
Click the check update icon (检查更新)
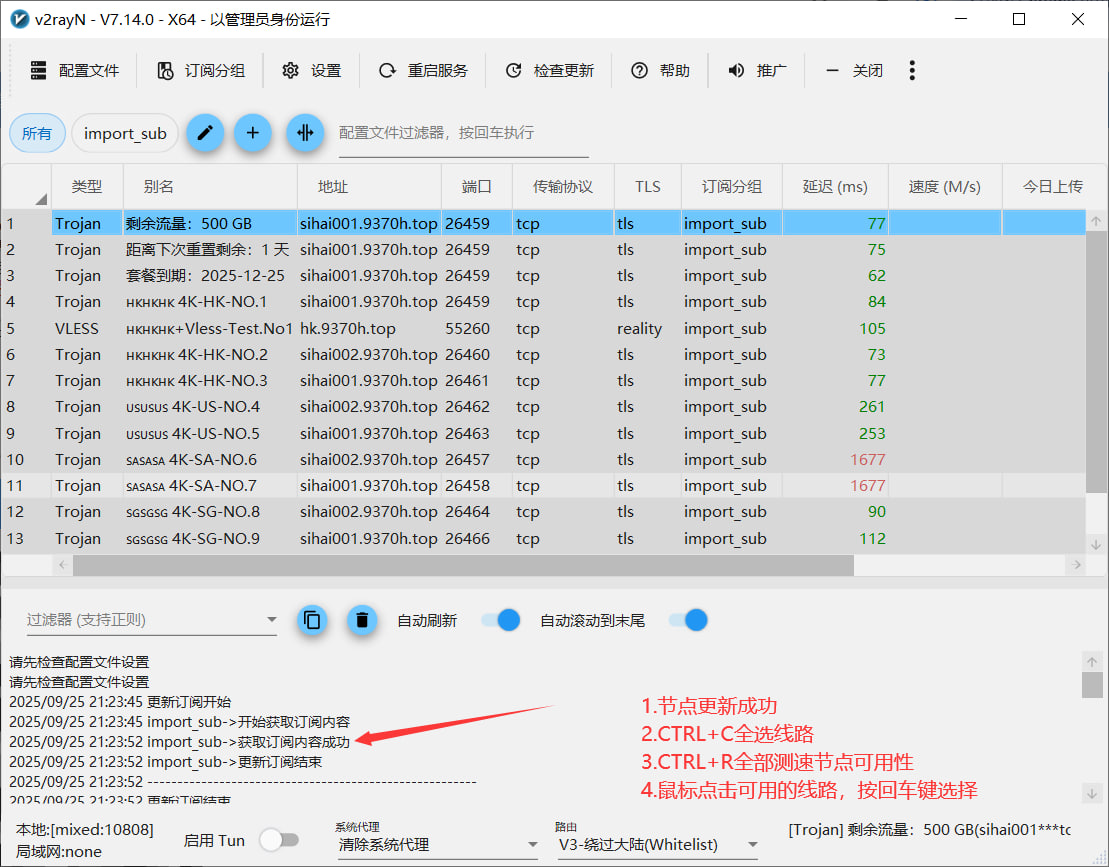(x=513, y=71)
